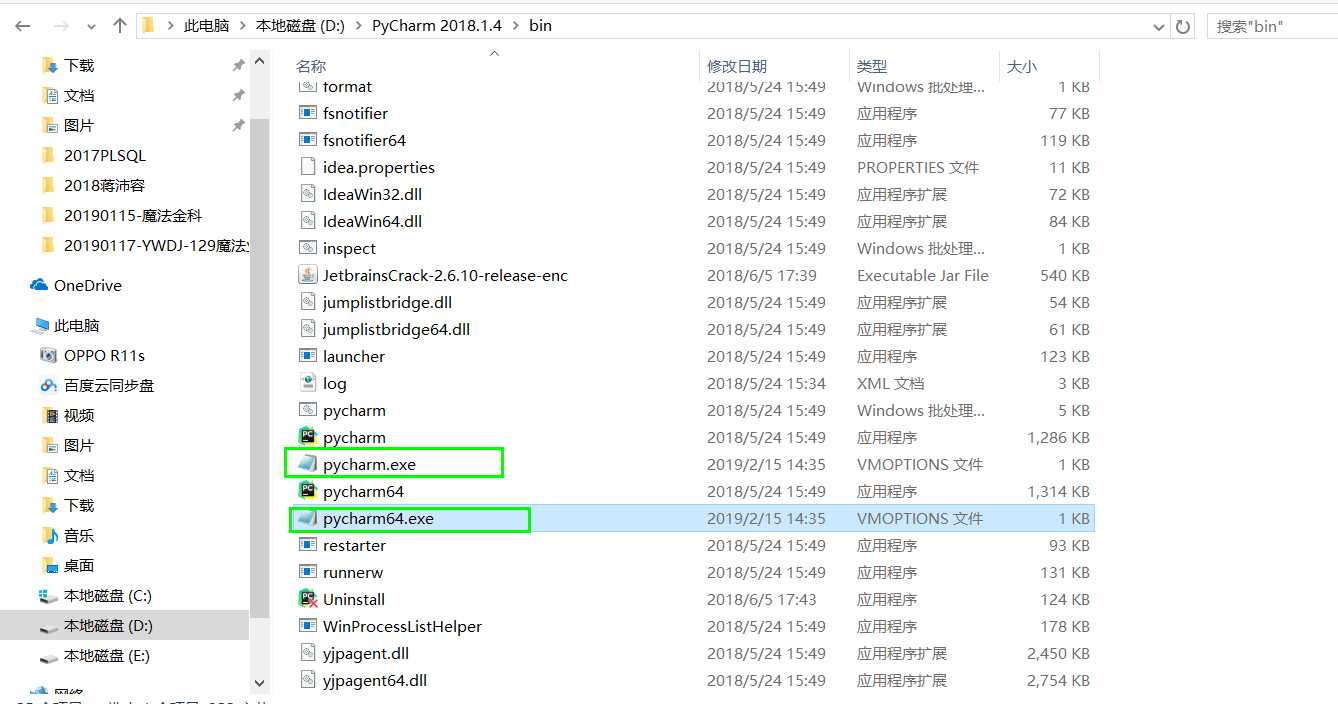The width and height of the screenshot is (1338, 704).
Task: Select PyCharm 2018.1.4 breadcrumb segment
Action: (x=437, y=26)
